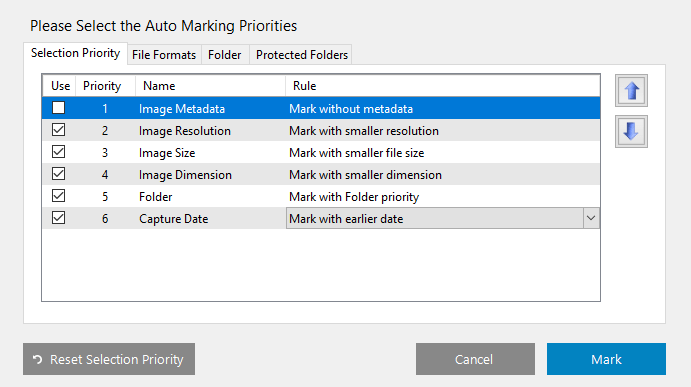691x387 pixels.
Task: Enable the Image Metadata checkbox
Action: click(59, 108)
